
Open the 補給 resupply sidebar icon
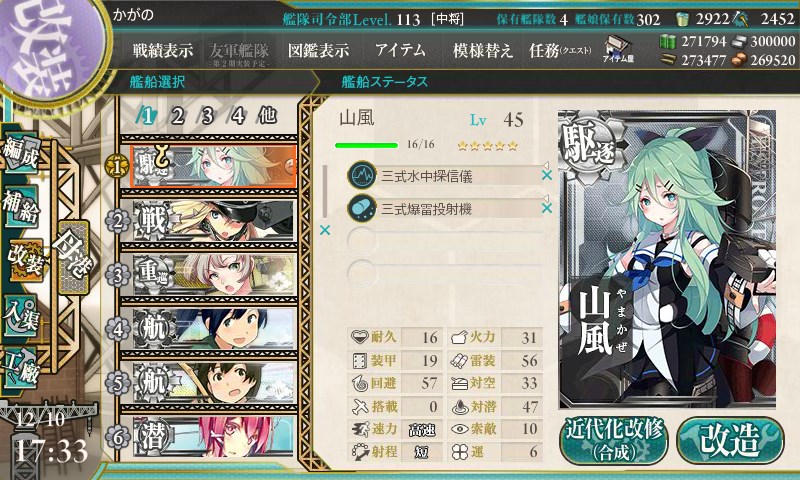(x=21, y=206)
